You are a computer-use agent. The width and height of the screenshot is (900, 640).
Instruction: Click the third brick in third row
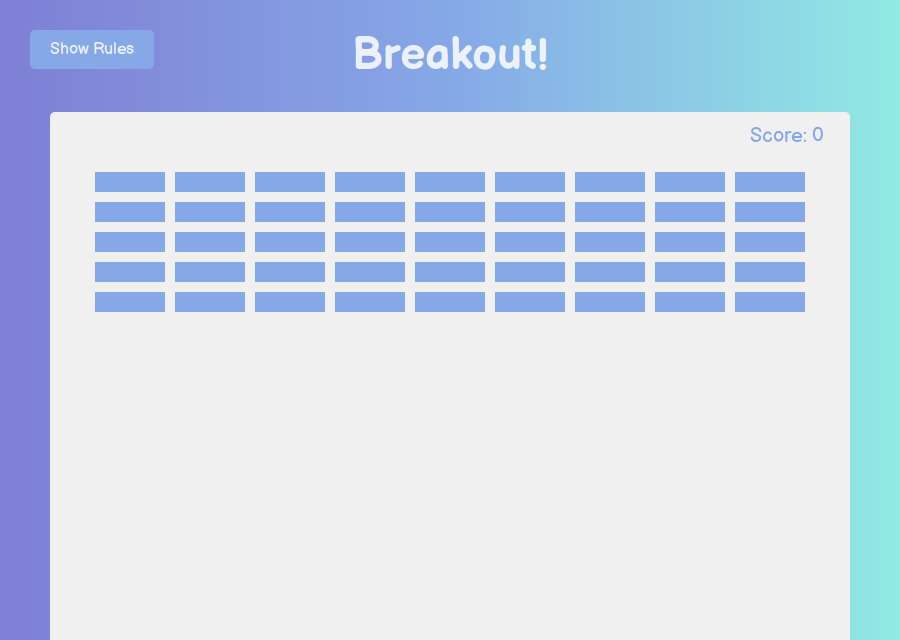point(290,242)
